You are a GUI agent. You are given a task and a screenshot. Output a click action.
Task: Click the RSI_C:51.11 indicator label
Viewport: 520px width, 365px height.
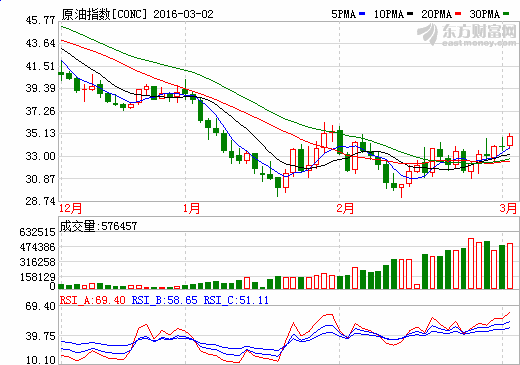click(236, 300)
